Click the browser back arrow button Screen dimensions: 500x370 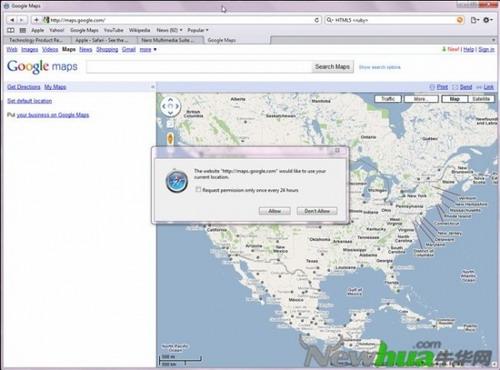click(12, 20)
